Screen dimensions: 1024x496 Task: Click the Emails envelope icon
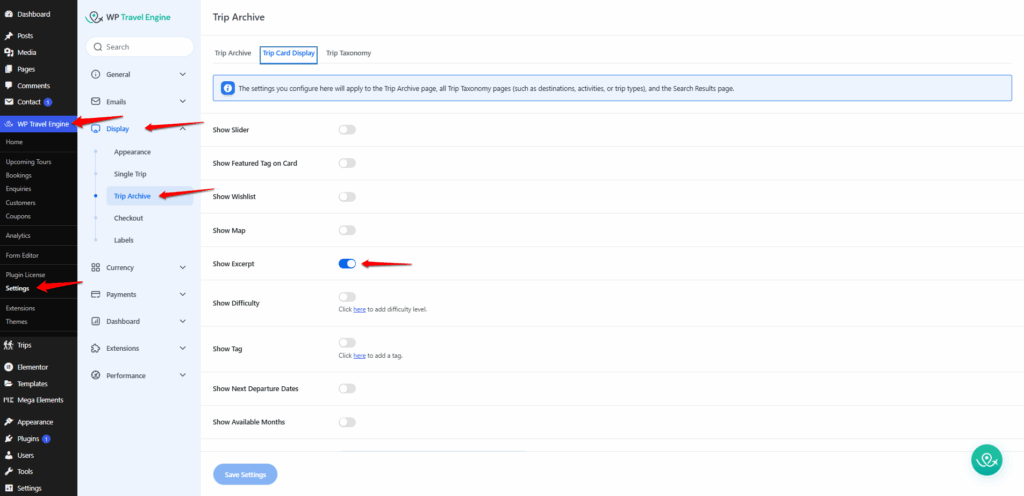pos(95,101)
